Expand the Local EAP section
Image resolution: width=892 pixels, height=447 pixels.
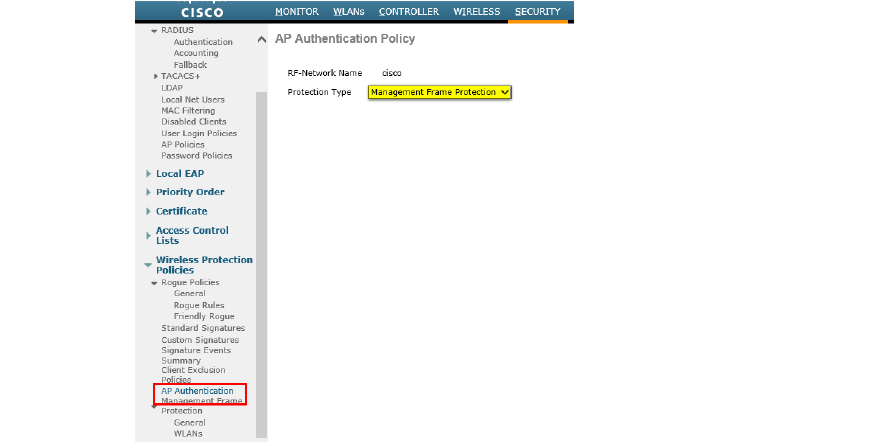click(x=179, y=174)
